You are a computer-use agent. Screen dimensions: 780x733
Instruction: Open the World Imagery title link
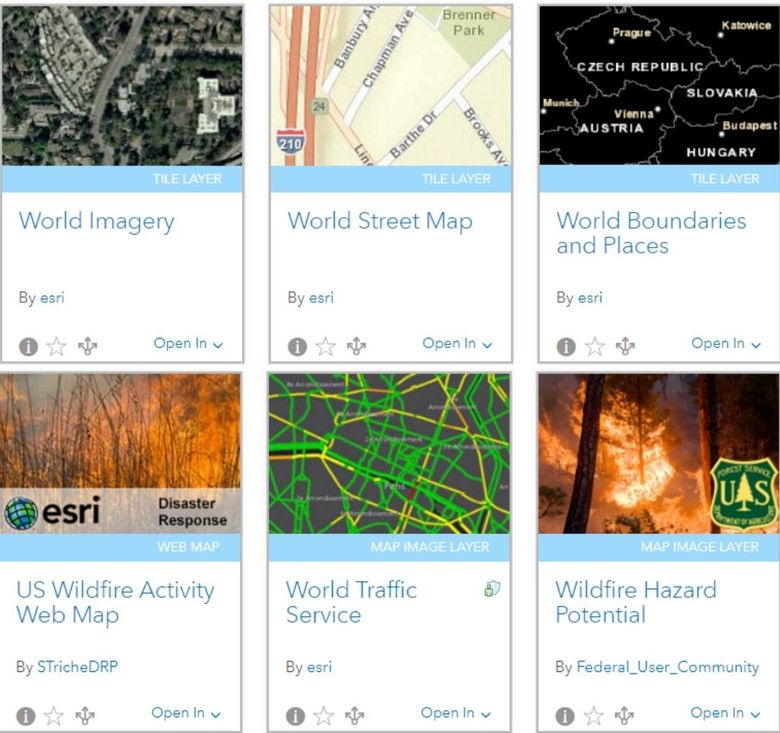click(x=97, y=222)
